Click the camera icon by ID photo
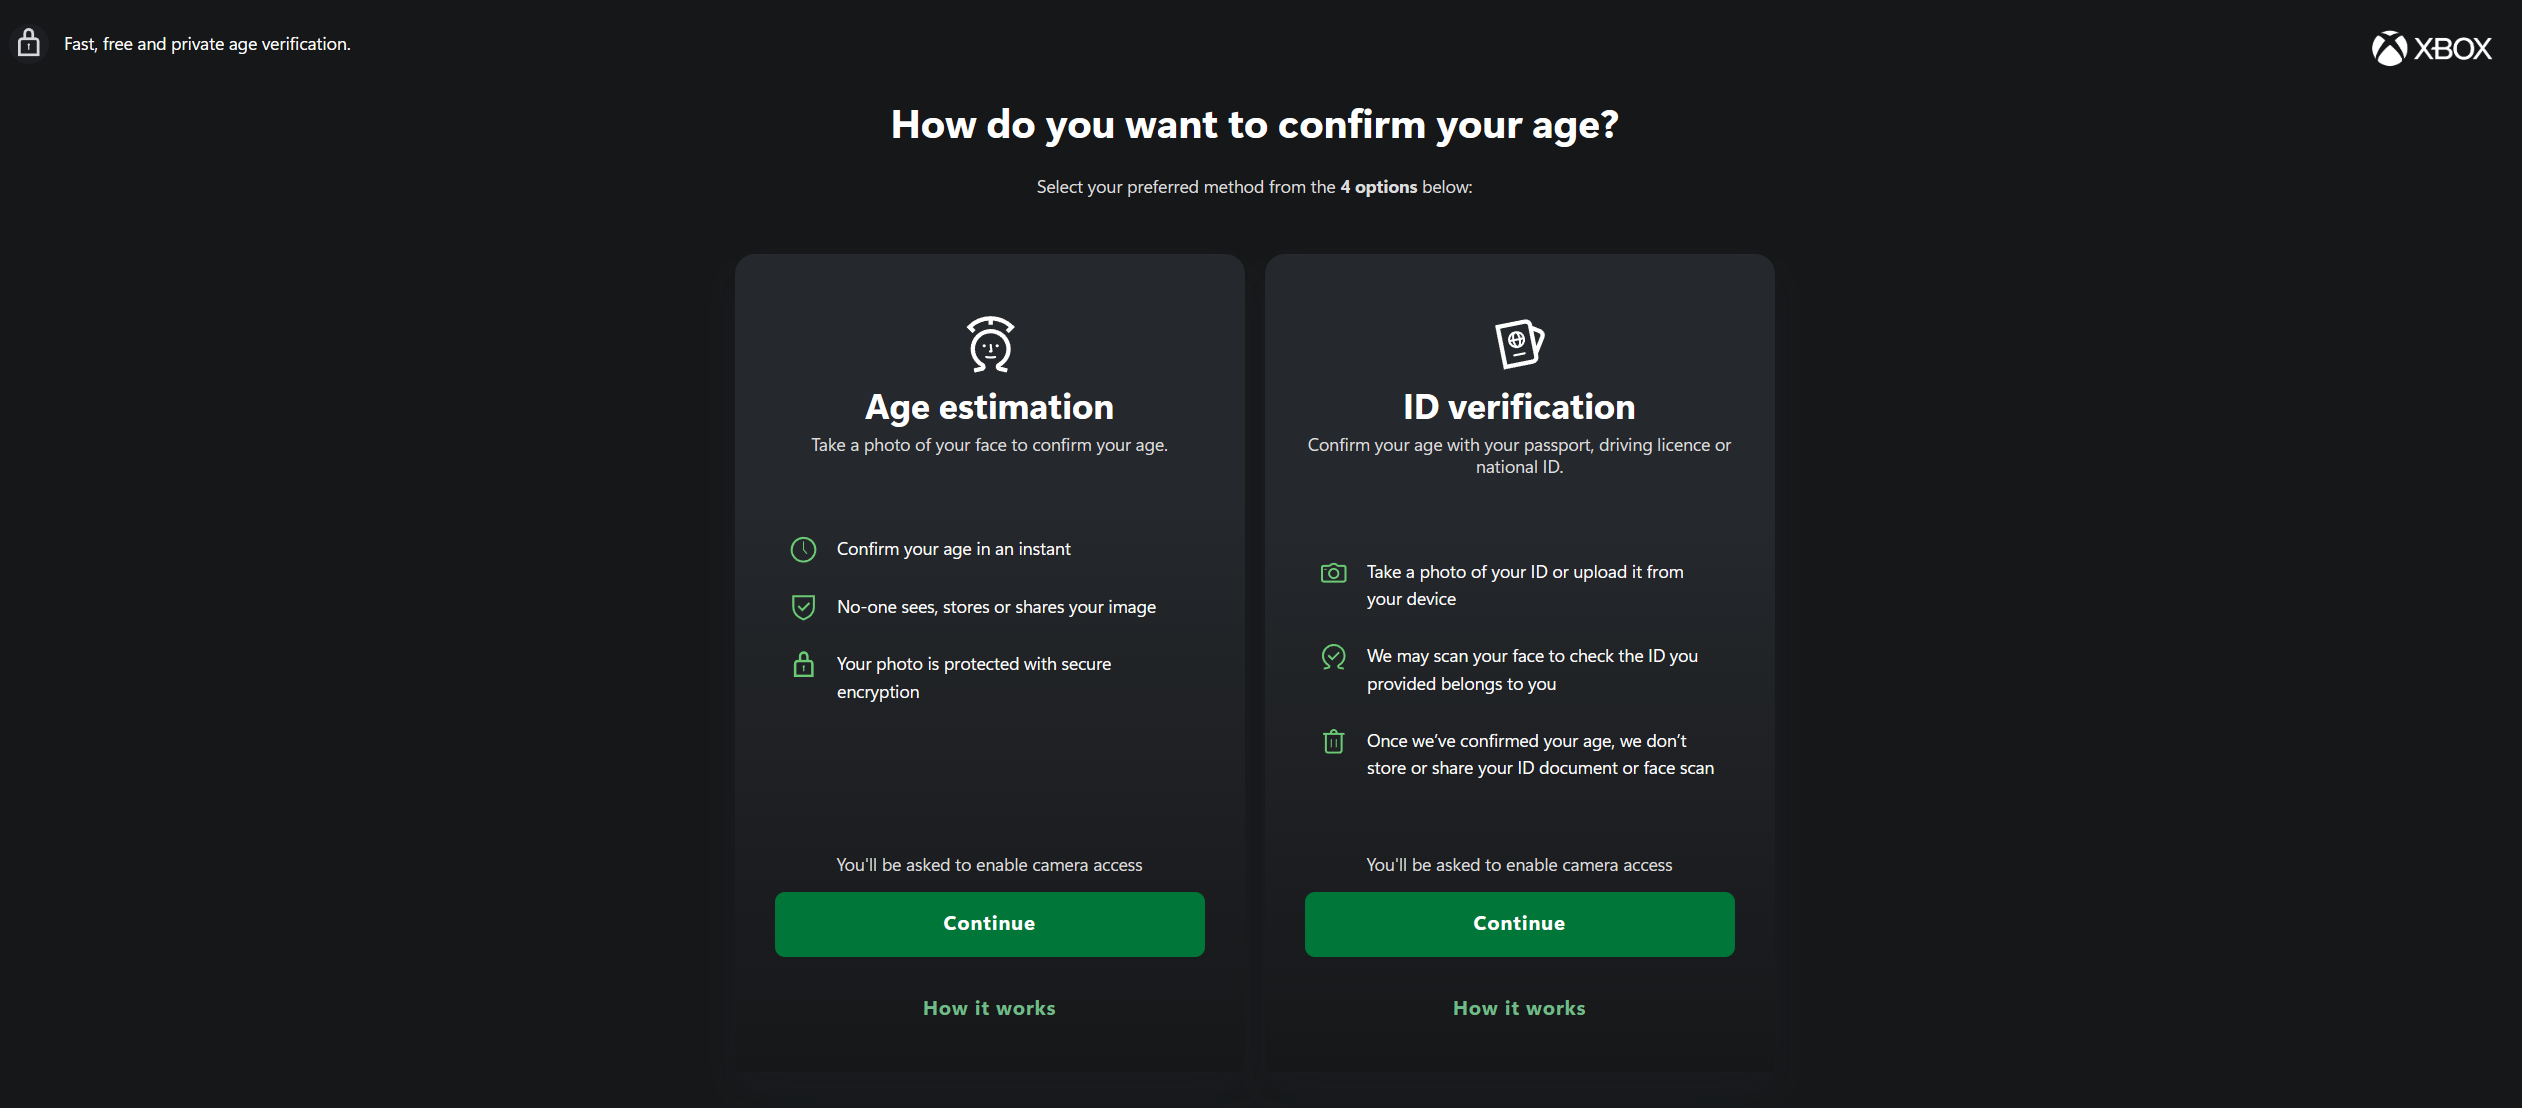 (1333, 573)
